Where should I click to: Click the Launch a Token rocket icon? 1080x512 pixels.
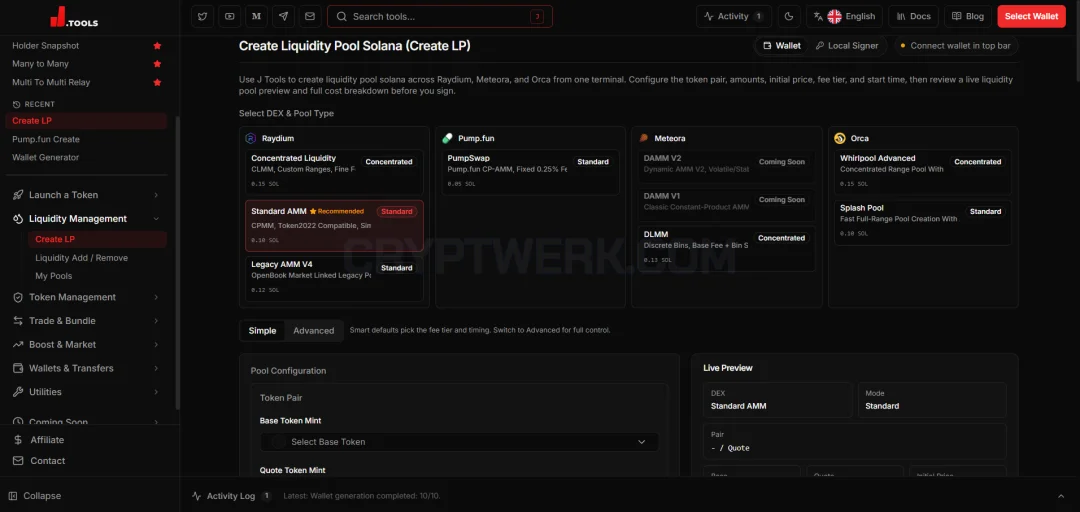point(18,195)
